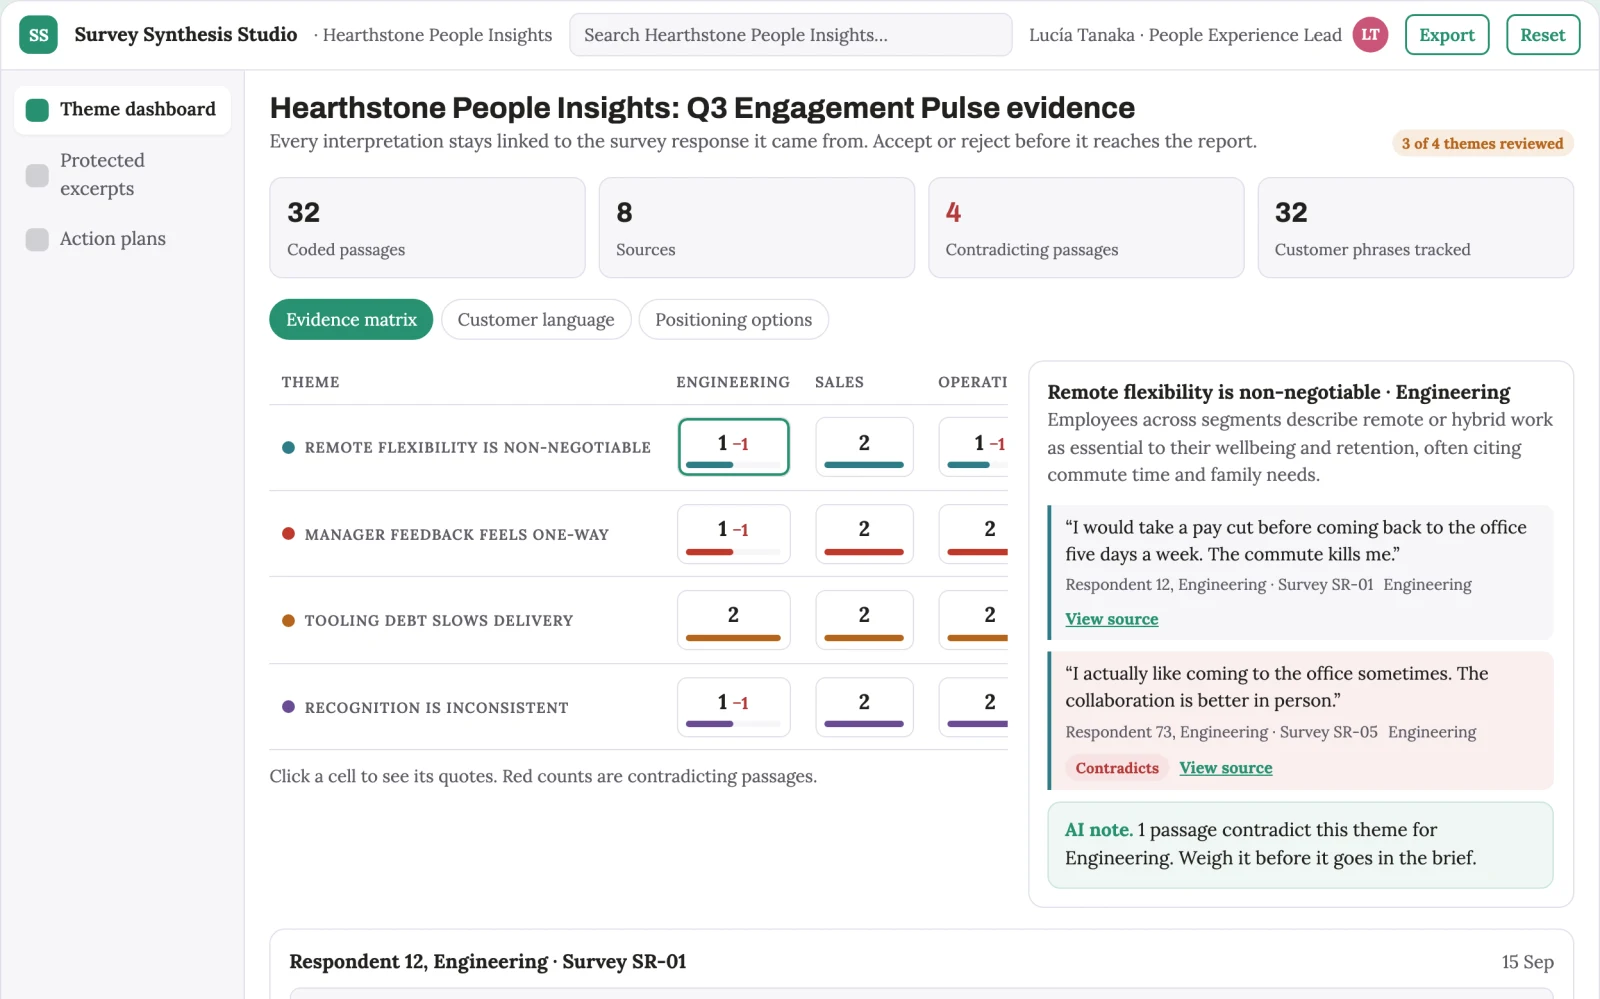Select Manager feedback Operations cell
The width and height of the screenshot is (1600, 999).
tap(974, 534)
